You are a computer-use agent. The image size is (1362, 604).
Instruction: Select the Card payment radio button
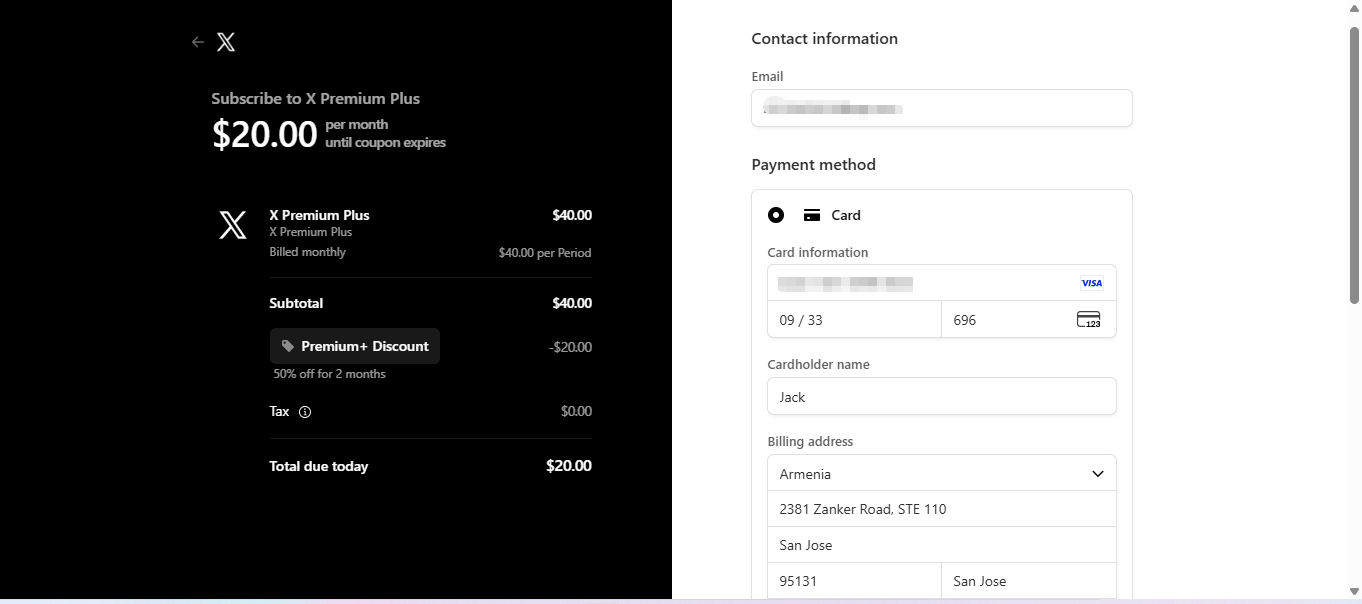point(776,215)
